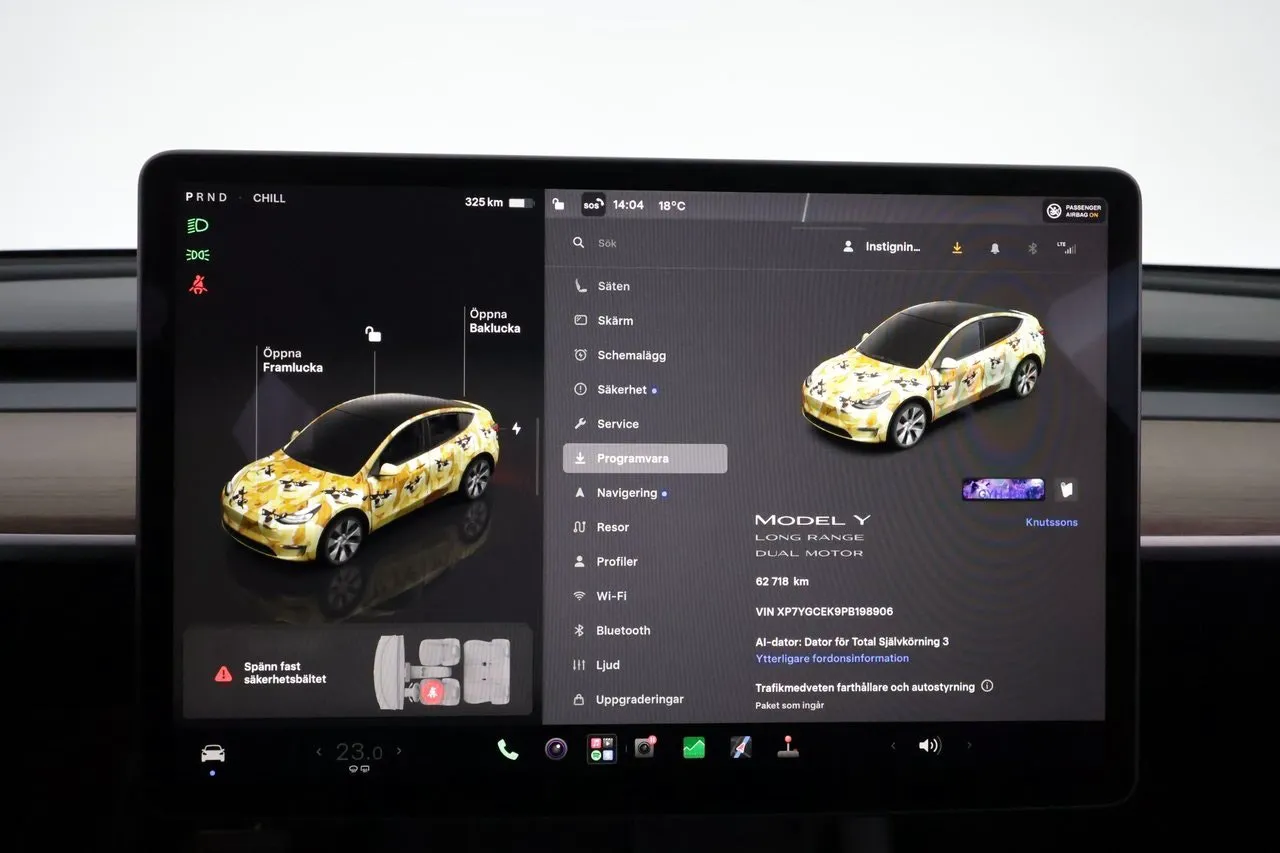The height and width of the screenshot is (853, 1280).
Task: Tap the red seatbelt warning indicator
Action: (198, 285)
